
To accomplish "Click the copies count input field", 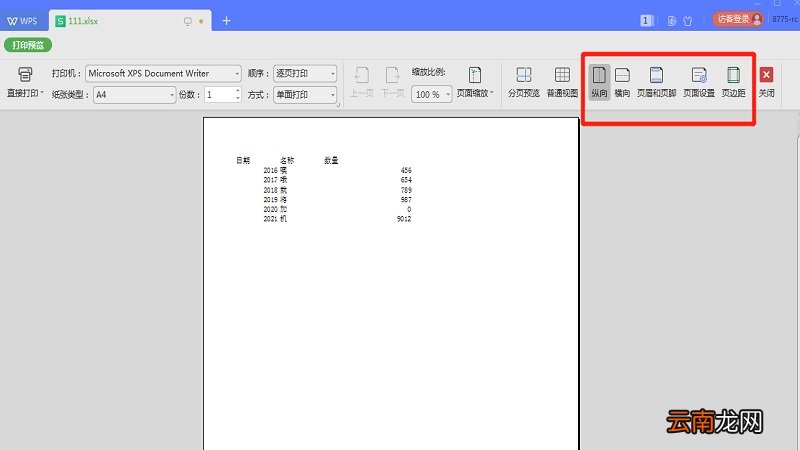I will tap(219, 95).
